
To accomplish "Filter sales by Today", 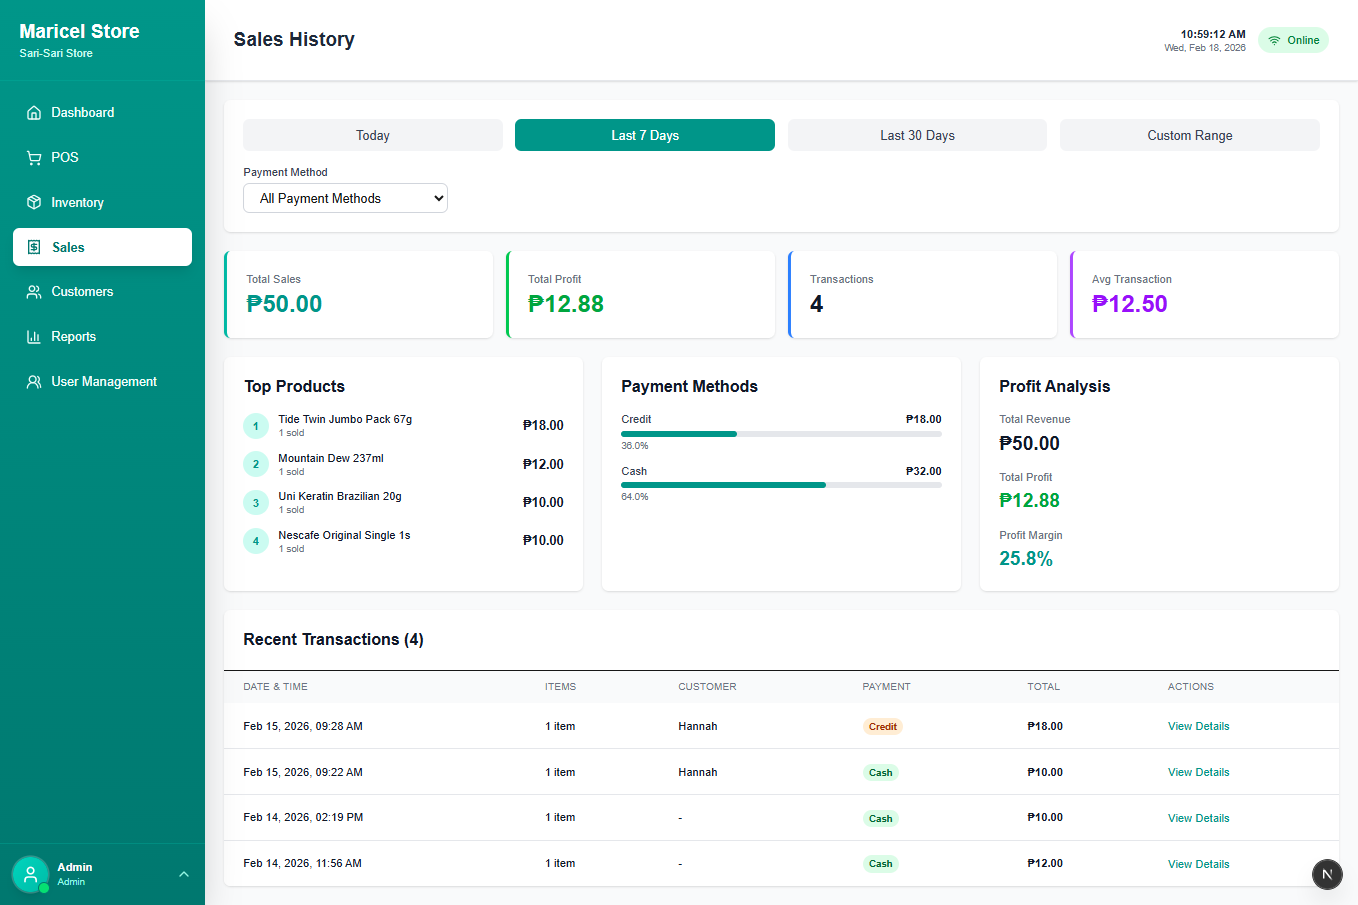I will pos(373,135).
